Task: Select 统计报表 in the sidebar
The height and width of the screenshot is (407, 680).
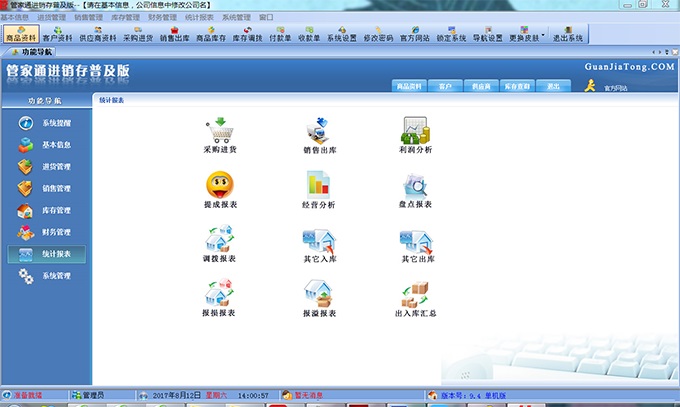Action: point(46,254)
